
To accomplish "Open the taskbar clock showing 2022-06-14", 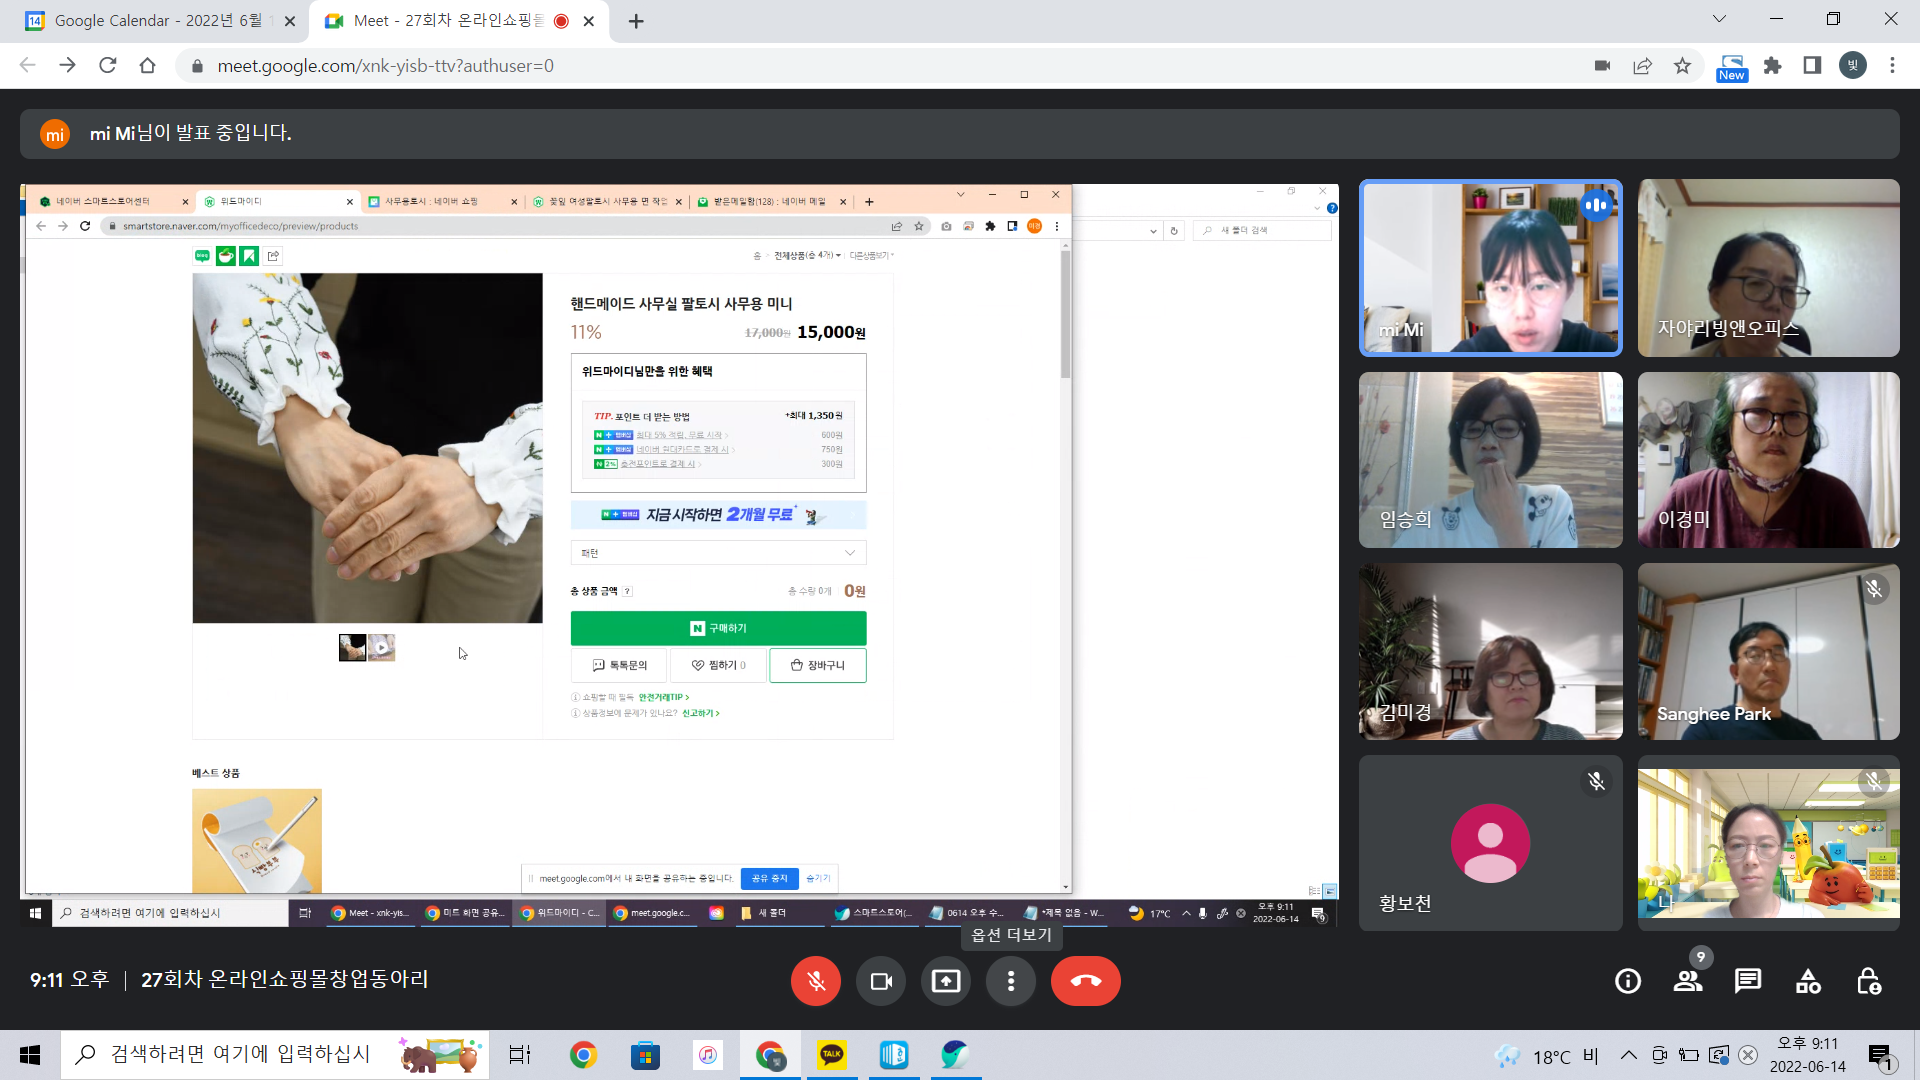I will pyautogui.click(x=1807, y=1055).
